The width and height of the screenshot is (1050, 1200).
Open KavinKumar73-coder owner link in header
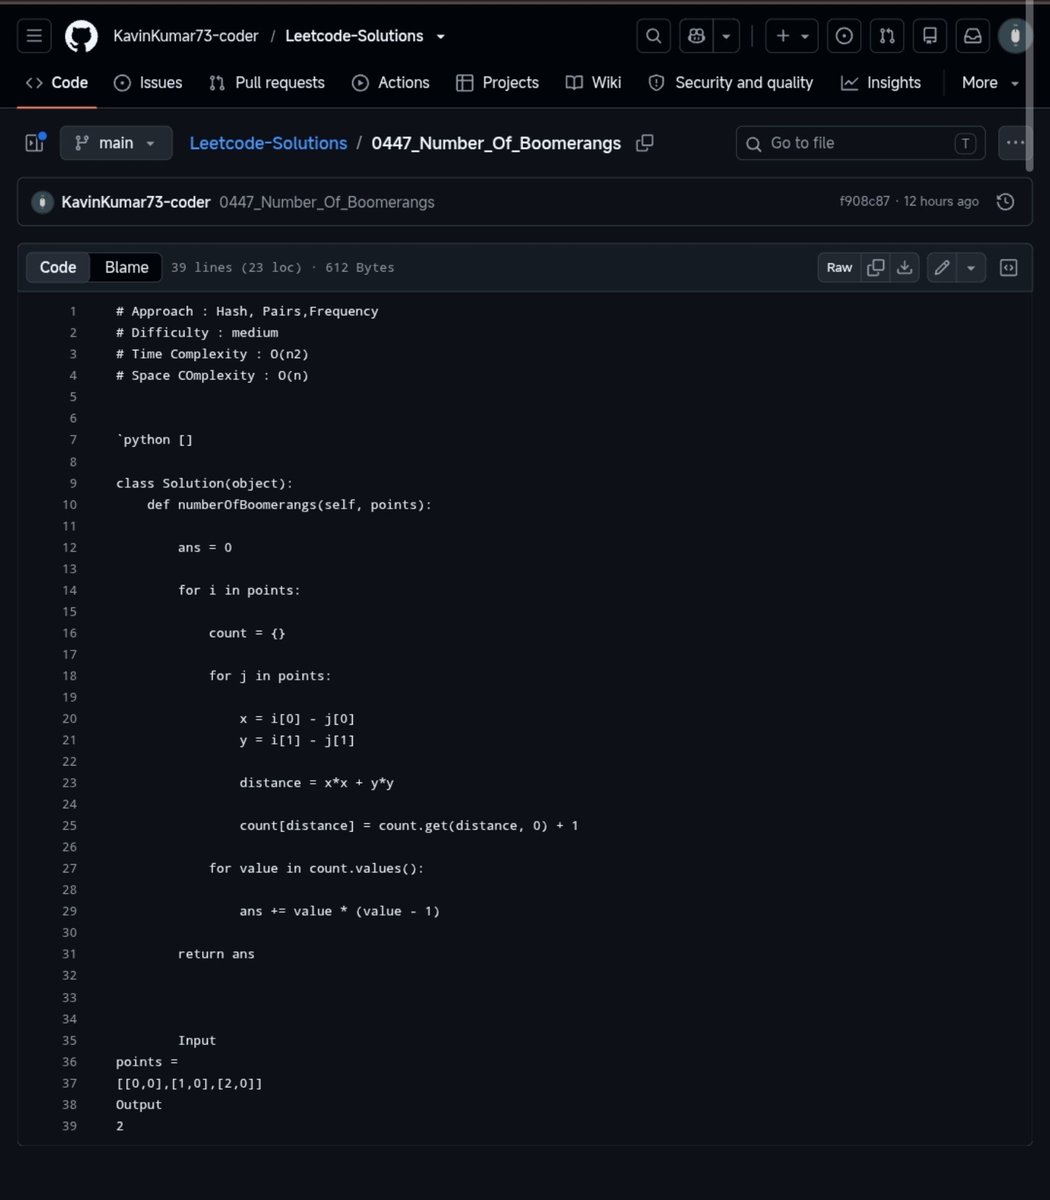pyautogui.click(x=186, y=36)
